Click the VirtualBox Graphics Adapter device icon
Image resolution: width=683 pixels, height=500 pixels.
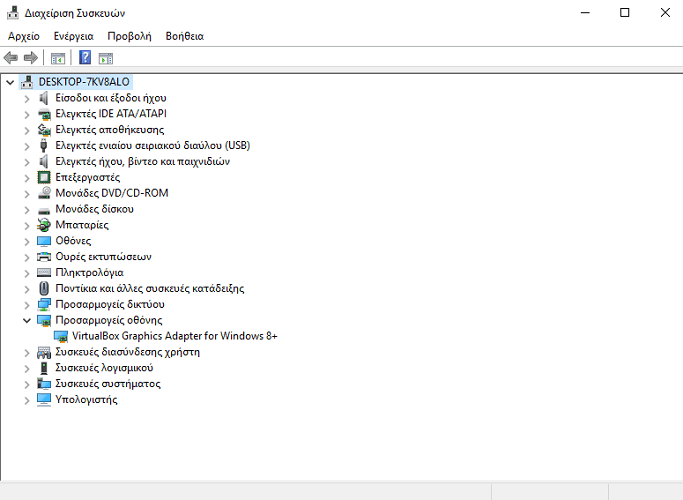click(61, 336)
